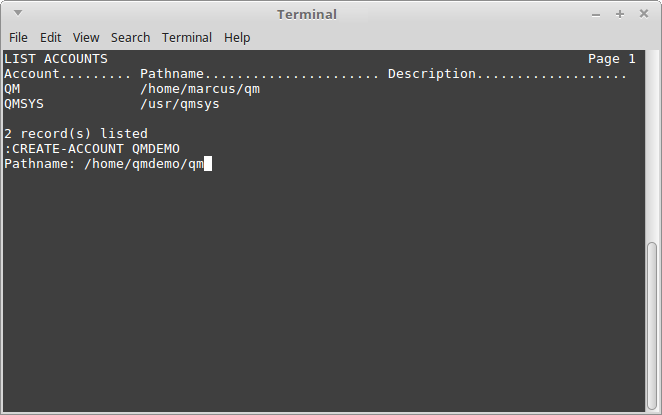Screen dimensions: 662x415
Task: Open the Edit menu
Action: click(x=50, y=38)
